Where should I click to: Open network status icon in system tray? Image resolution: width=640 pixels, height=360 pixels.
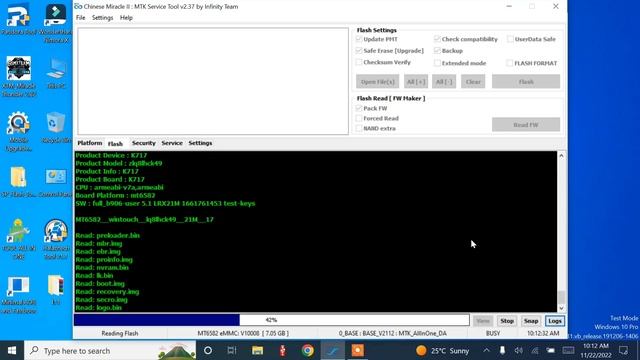[535, 351]
